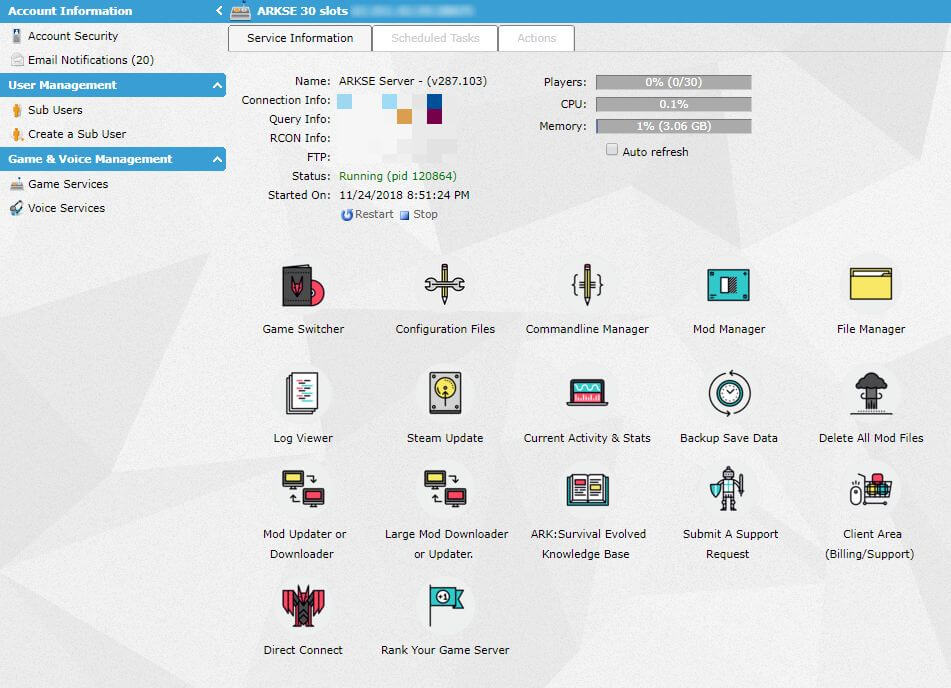Screen dimensions: 951x688
Task: Switch to the Actions tab
Action: pos(536,38)
